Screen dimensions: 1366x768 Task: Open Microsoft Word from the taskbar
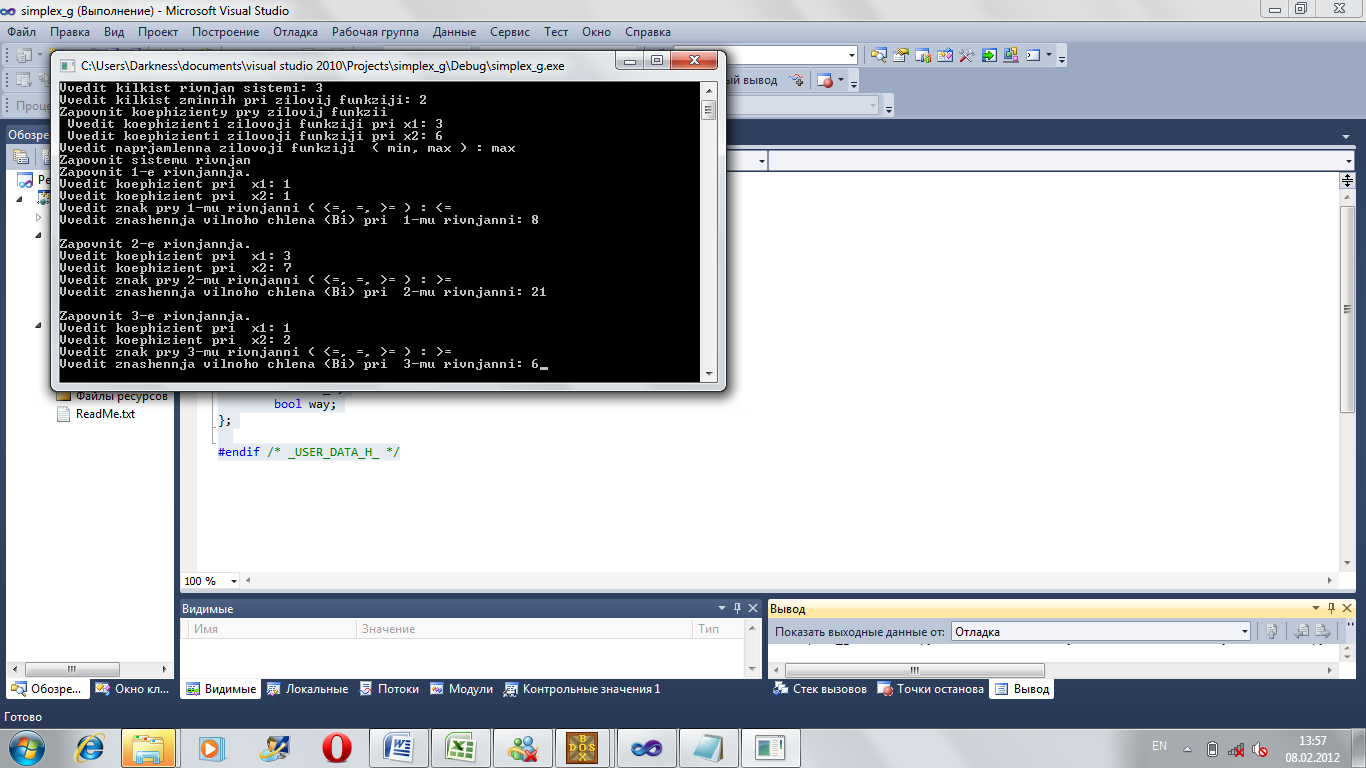397,747
